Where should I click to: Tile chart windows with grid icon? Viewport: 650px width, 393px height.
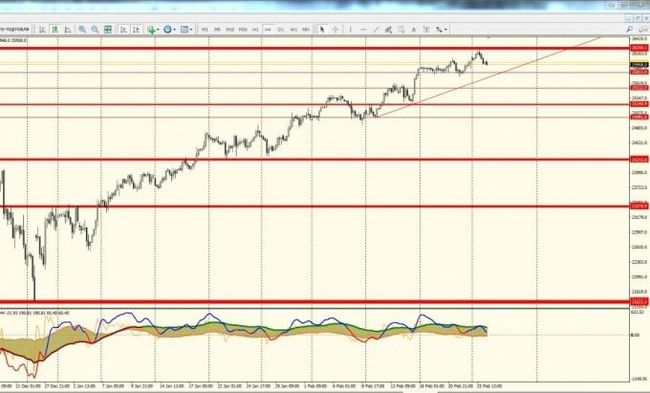click(x=108, y=29)
